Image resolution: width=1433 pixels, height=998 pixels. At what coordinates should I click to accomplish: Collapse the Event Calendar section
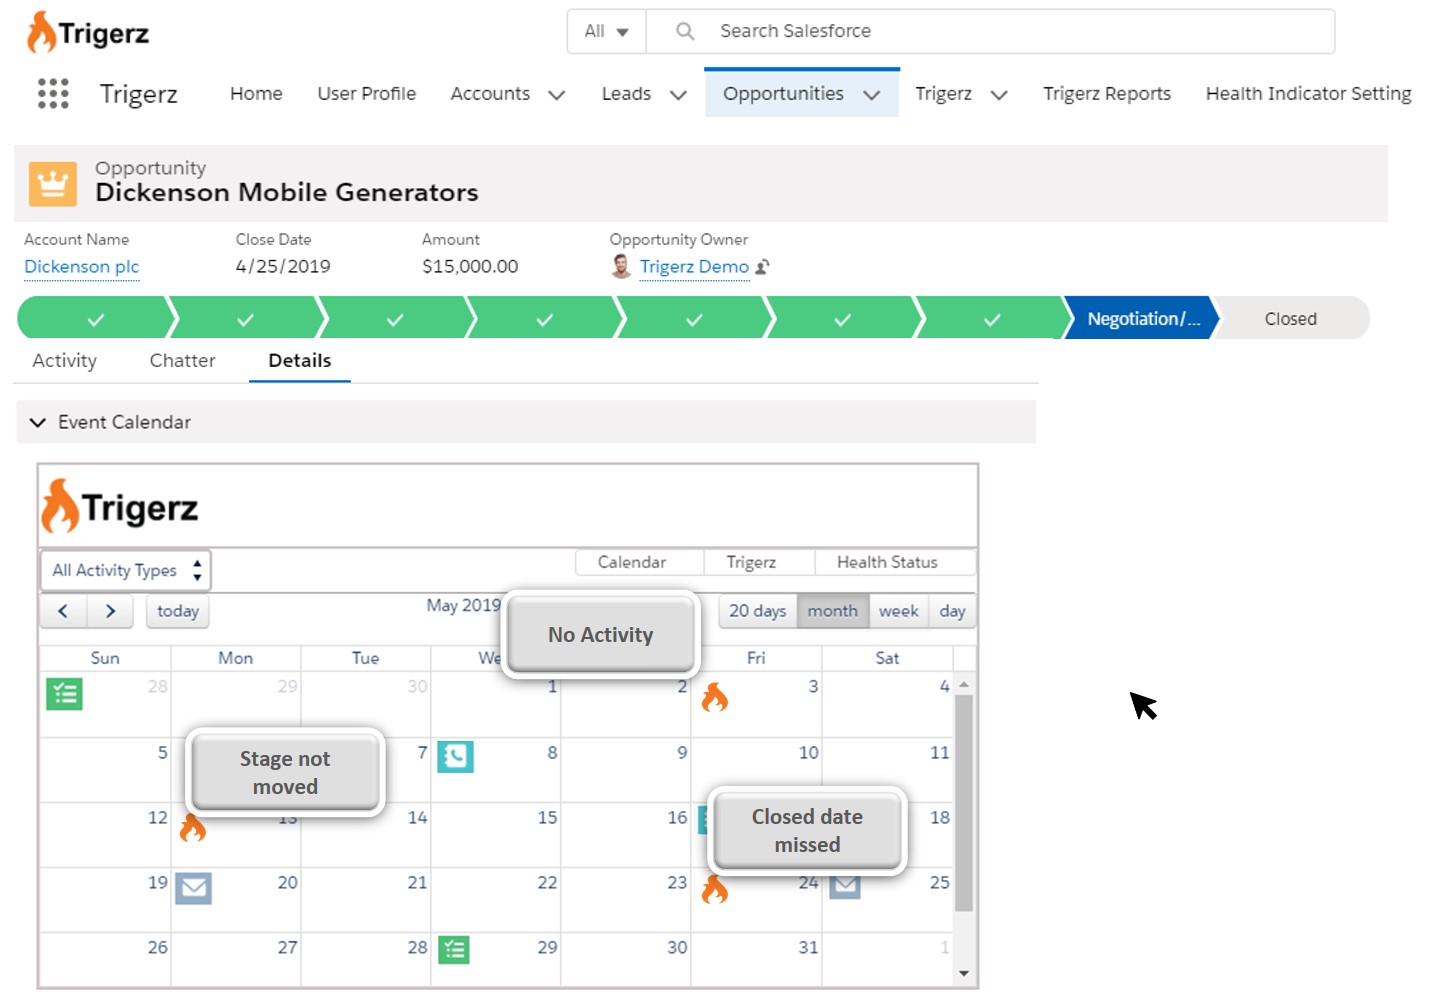[x=38, y=422]
